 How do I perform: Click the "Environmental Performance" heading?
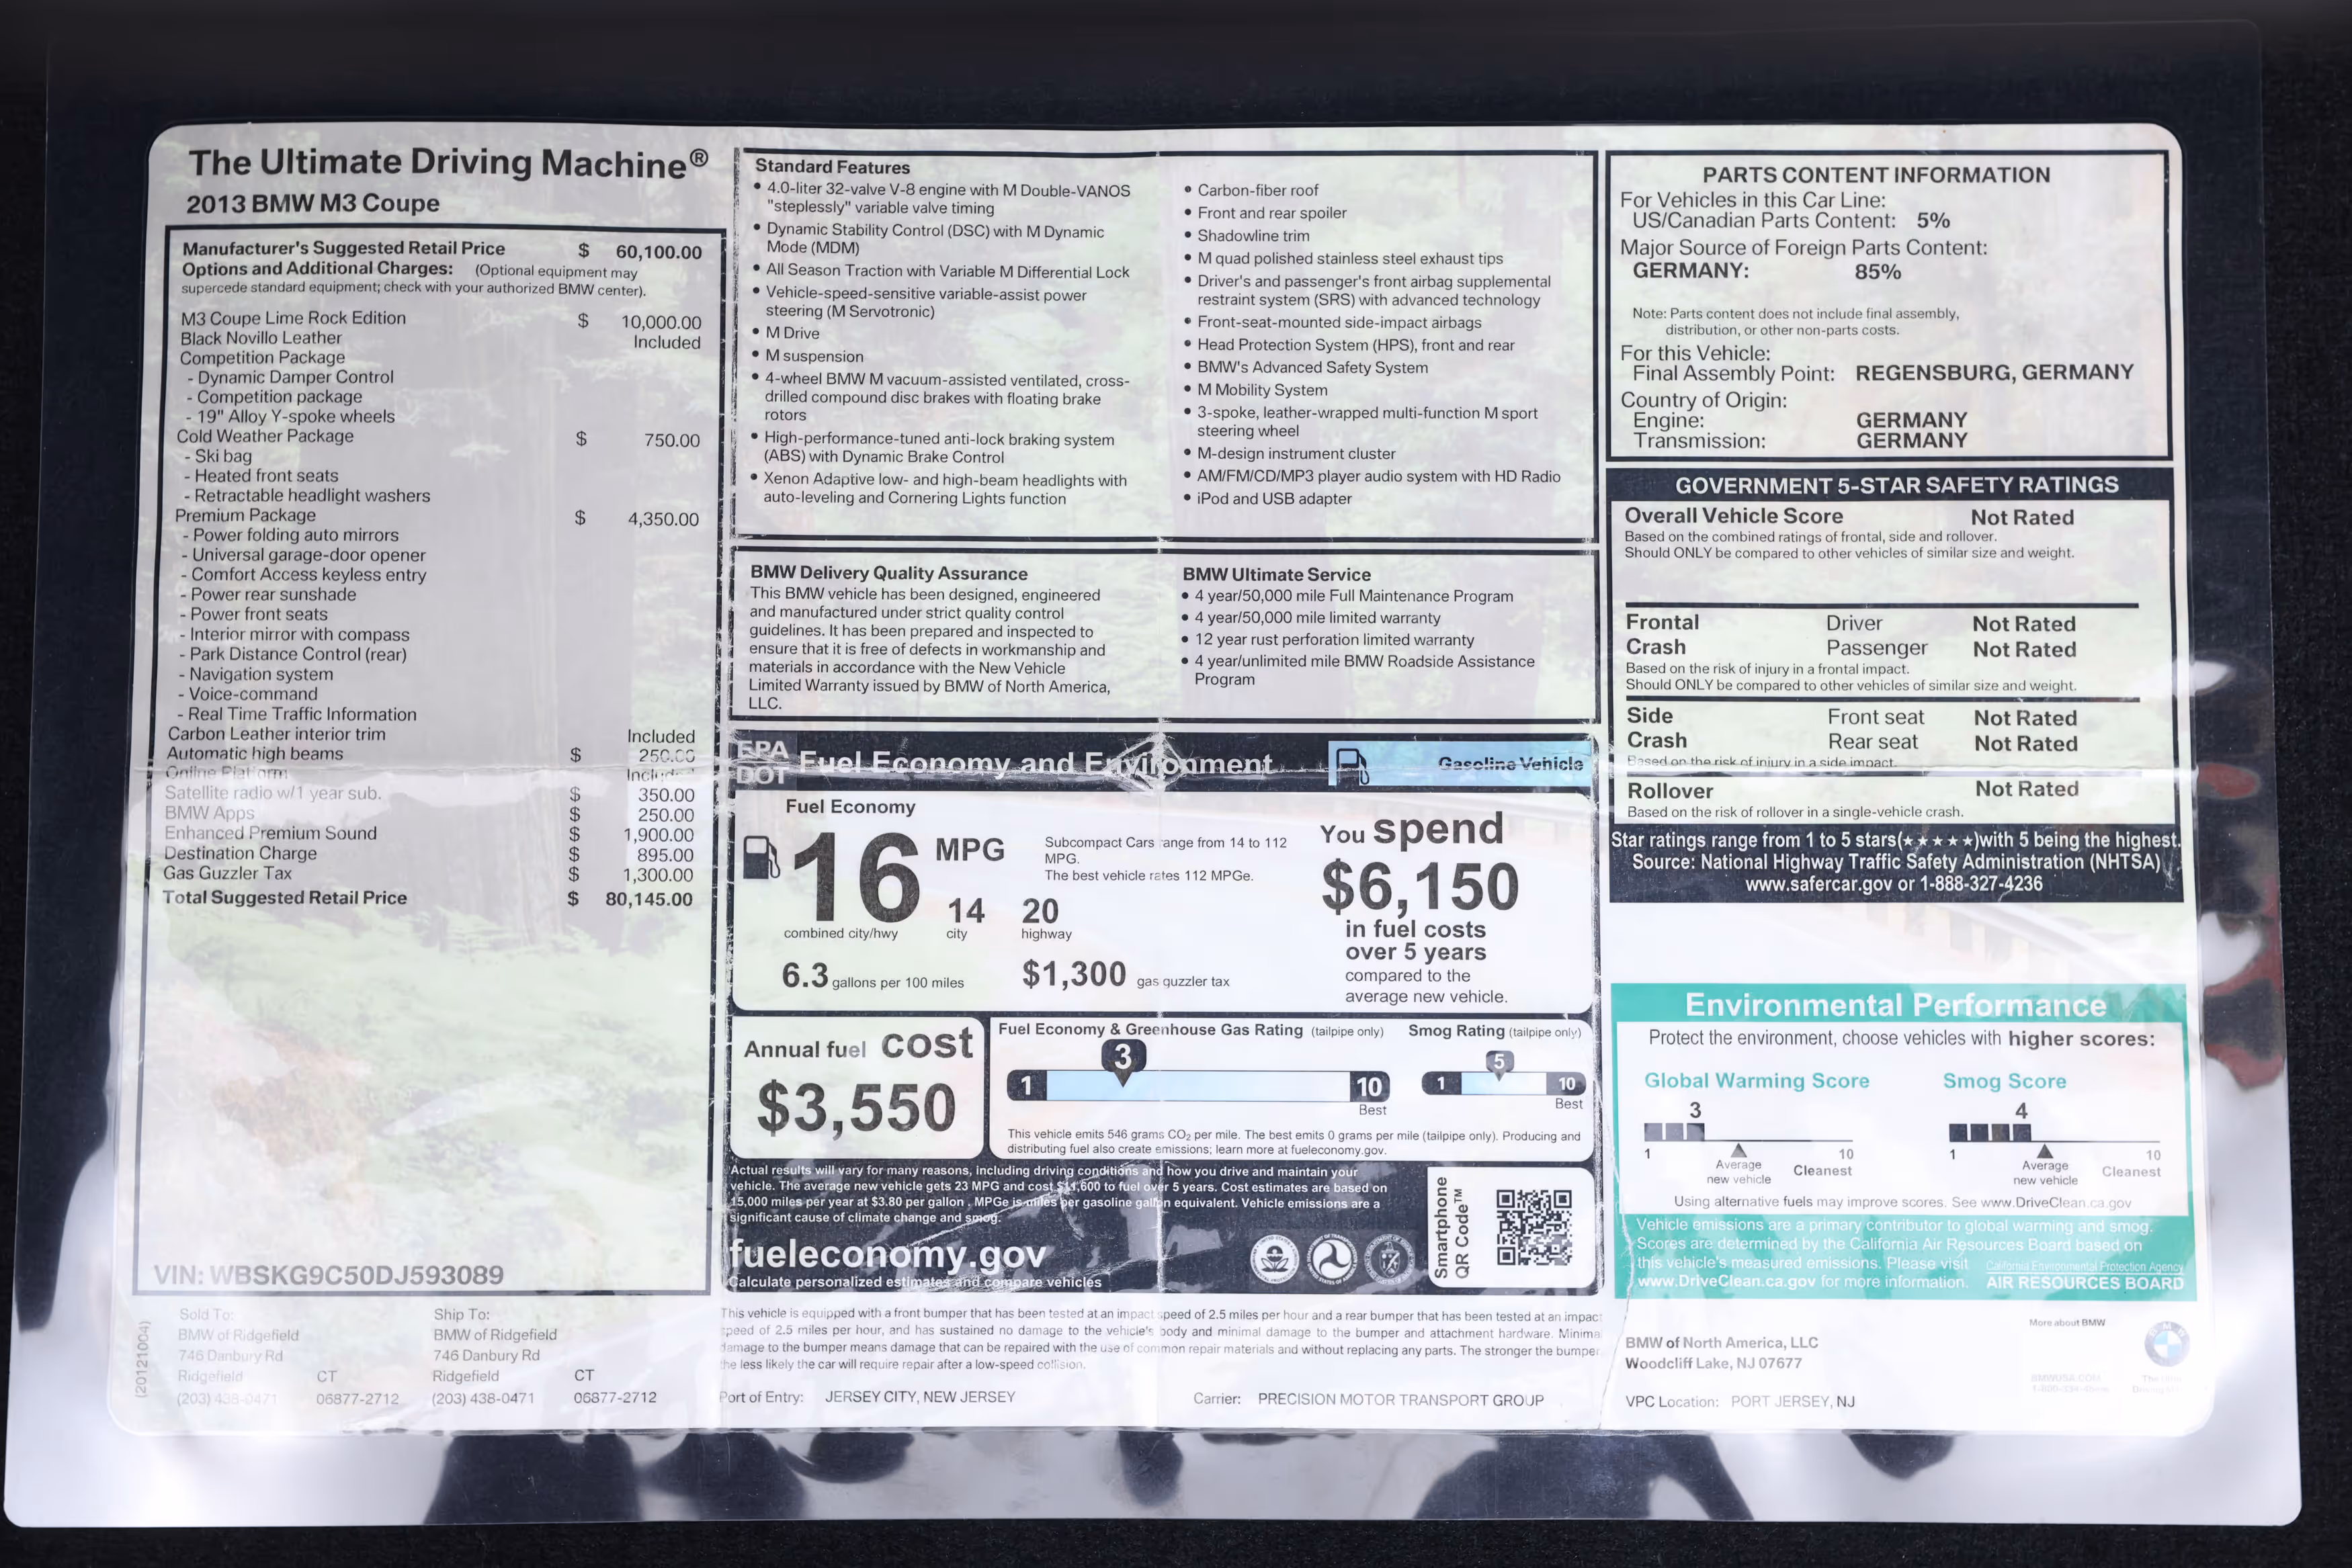click(1895, 1005)
